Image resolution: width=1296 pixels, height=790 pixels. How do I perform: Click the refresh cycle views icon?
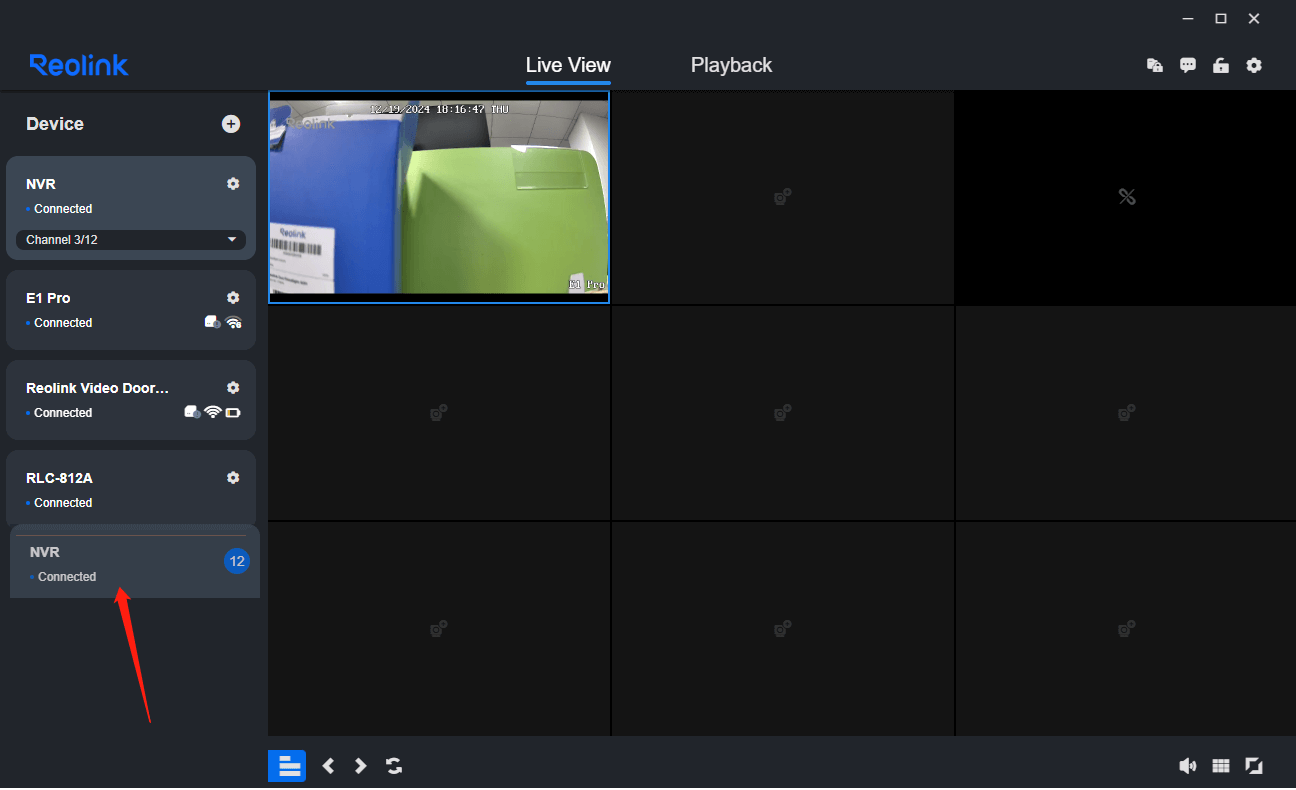tap(394, 766)
